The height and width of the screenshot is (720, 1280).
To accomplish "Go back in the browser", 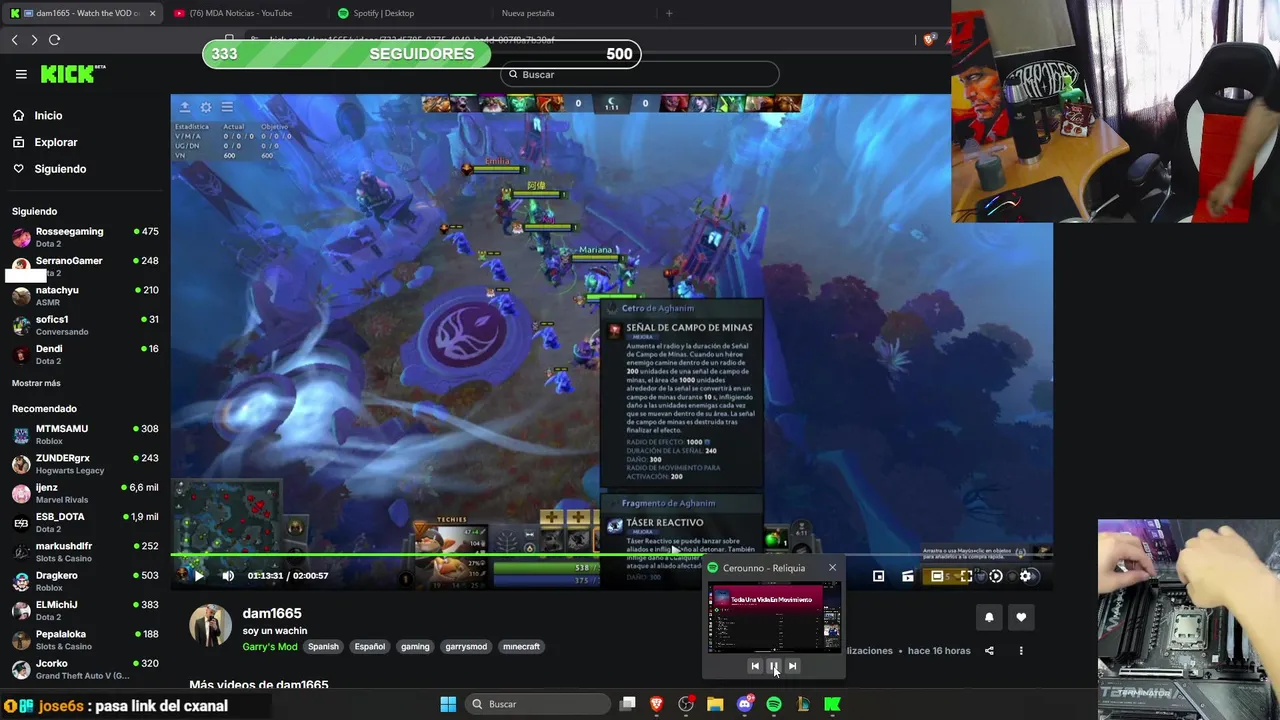I will tap(14, 40).
